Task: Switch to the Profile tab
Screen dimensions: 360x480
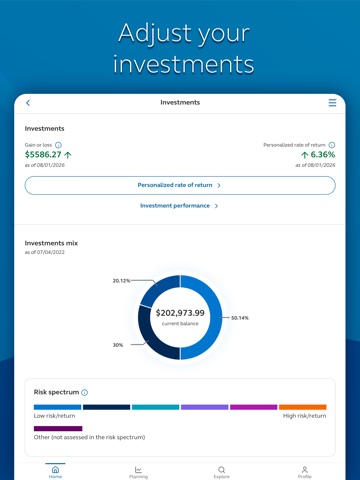Action: click(305, 472)
